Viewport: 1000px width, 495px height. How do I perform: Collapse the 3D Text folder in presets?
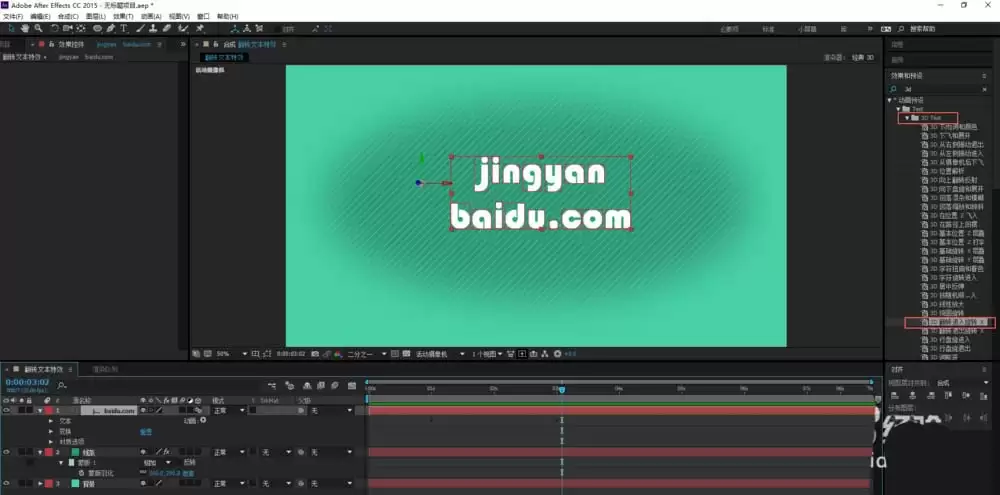pyautogui.click(x=907, y=118)
